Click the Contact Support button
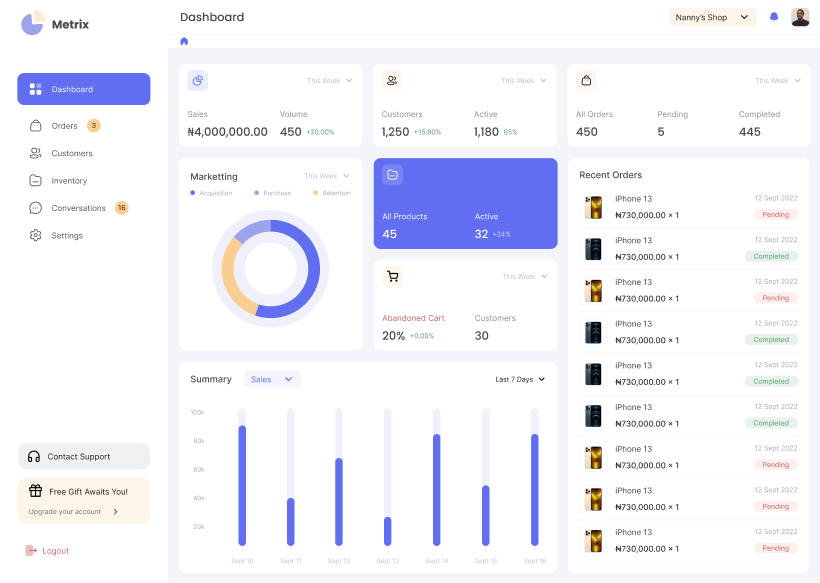This screenshot has height=583, width=820. pyautogui.click(x=83, y=456)
